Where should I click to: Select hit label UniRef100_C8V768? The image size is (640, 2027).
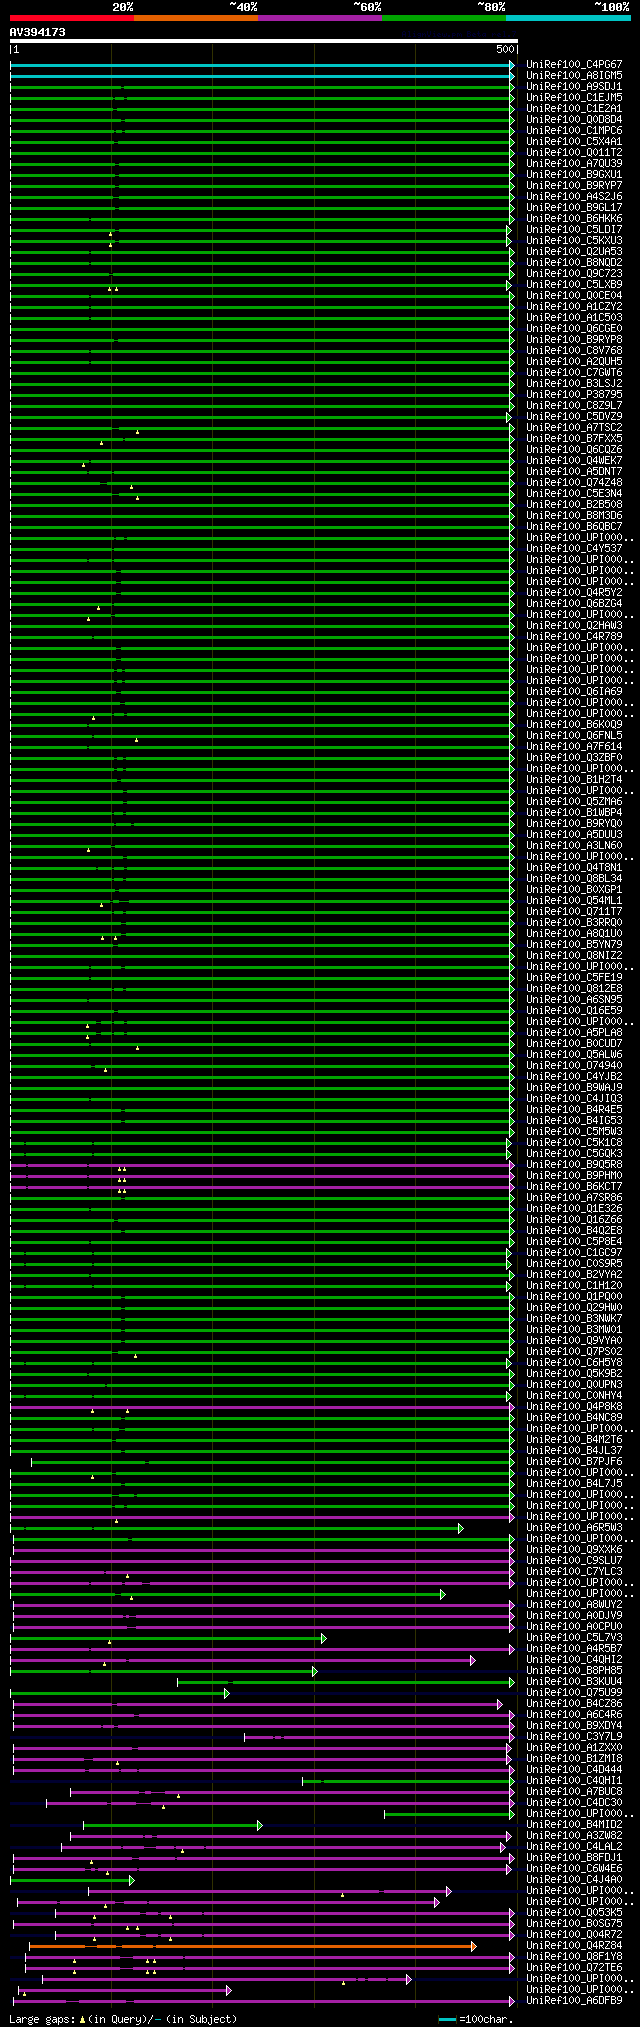point(574,351)
